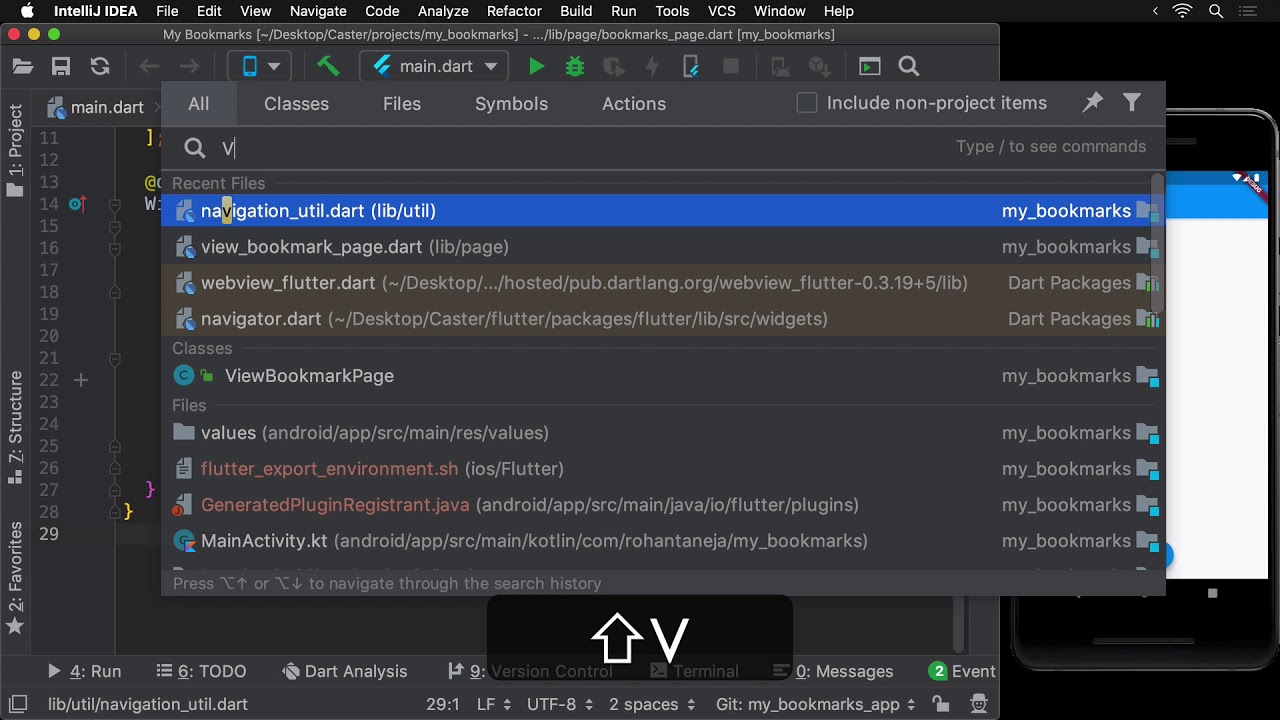This screenshot has width=1280, height=720.
Task: Switch to the Files search tab
Action: coord(402,104)
